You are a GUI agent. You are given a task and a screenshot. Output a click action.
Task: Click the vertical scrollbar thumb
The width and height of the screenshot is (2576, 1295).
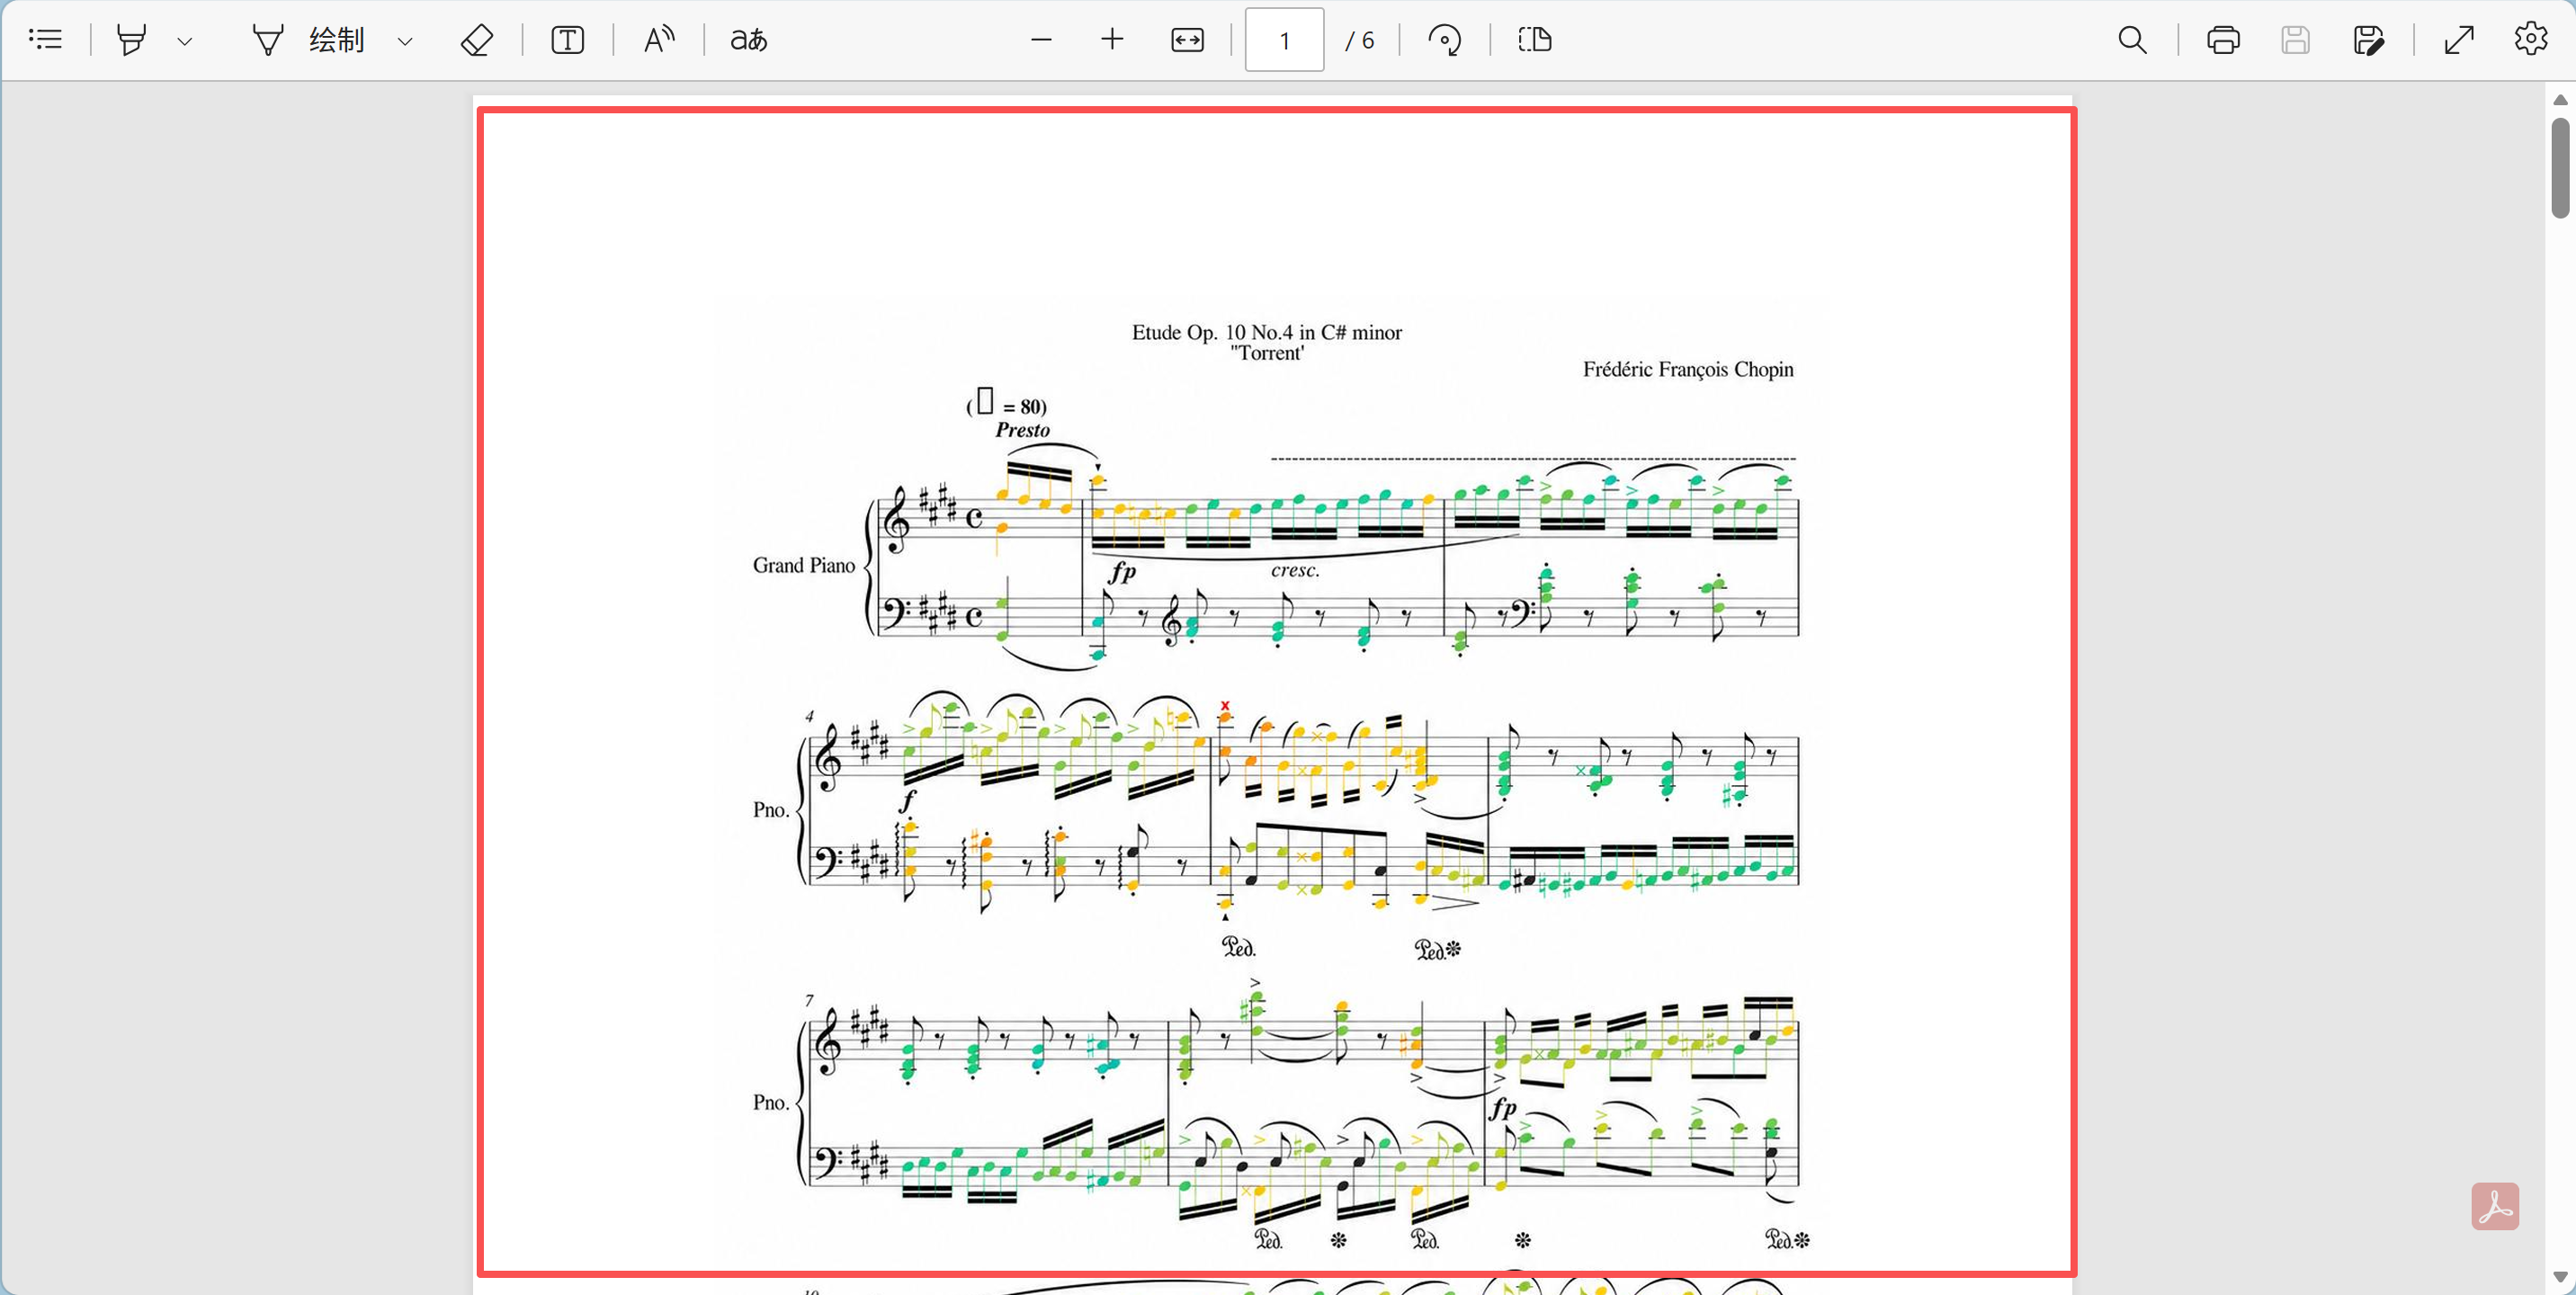click(2560, 167)
